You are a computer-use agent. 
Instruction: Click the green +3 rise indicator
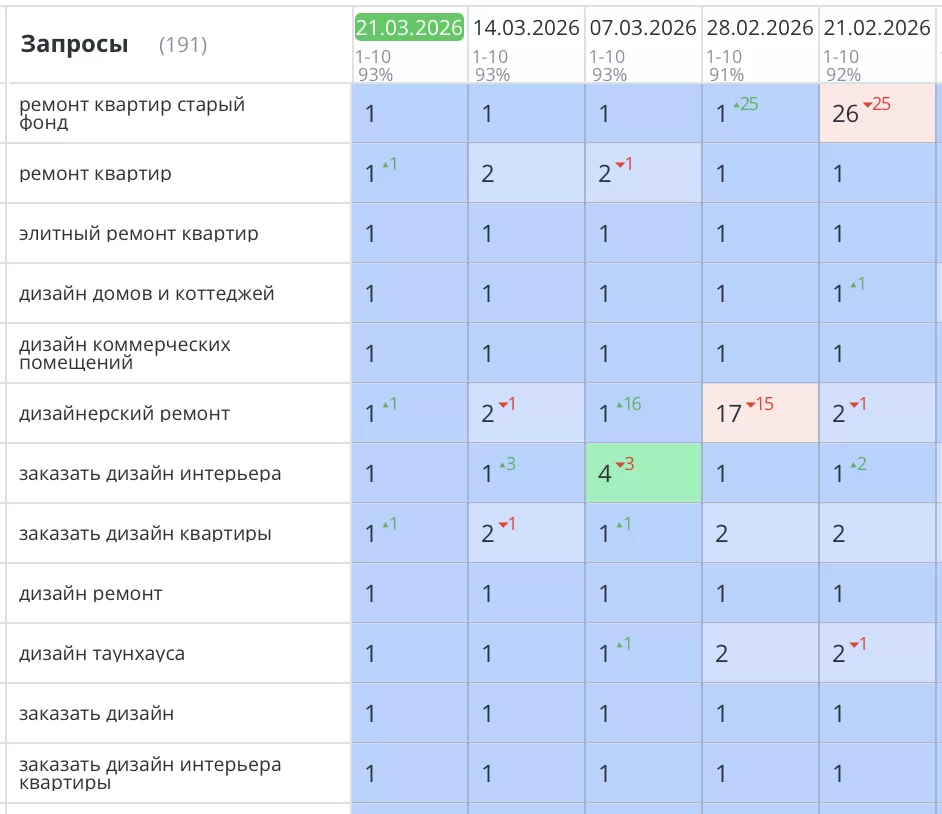[x=507, y=464]
